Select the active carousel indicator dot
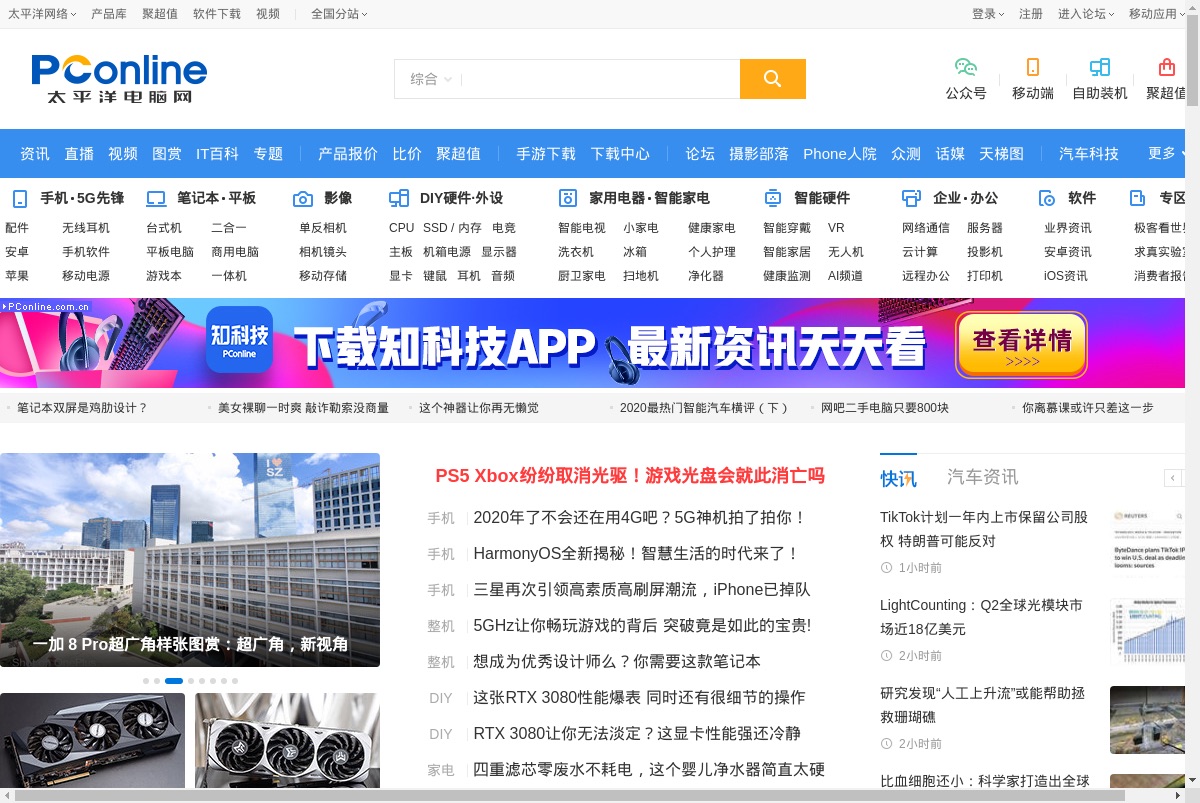 pos(174,681)
